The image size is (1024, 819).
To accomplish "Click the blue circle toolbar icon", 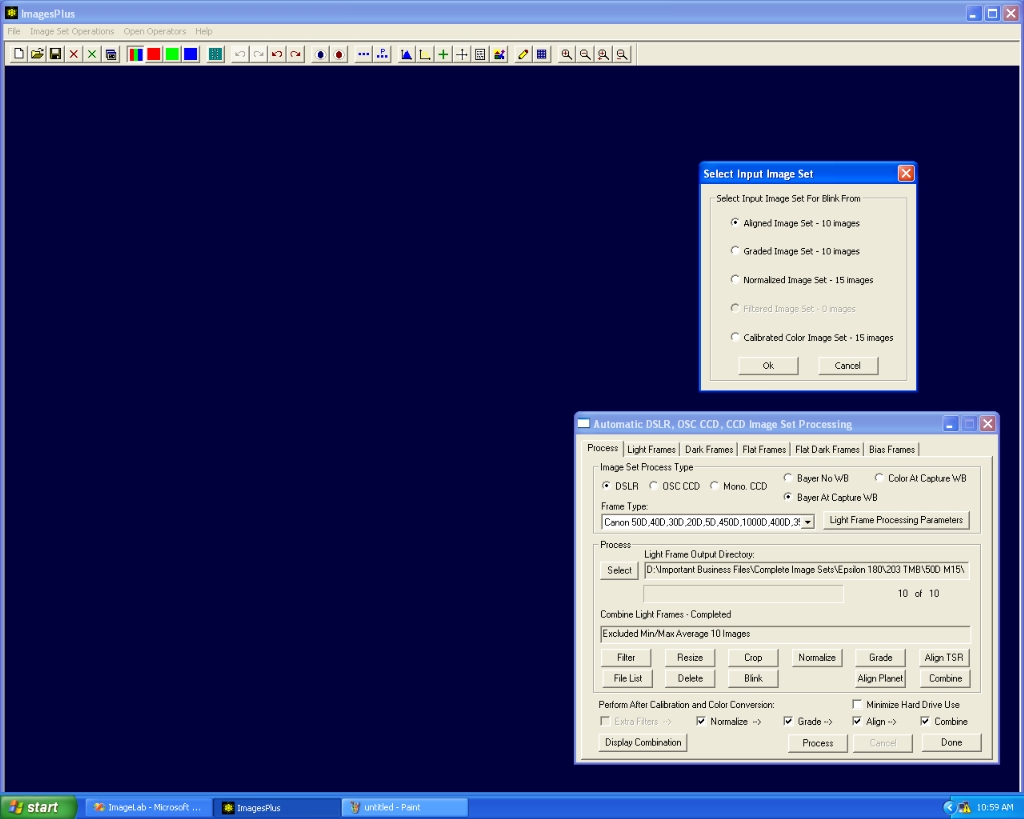I will click(x=320, y=54).
